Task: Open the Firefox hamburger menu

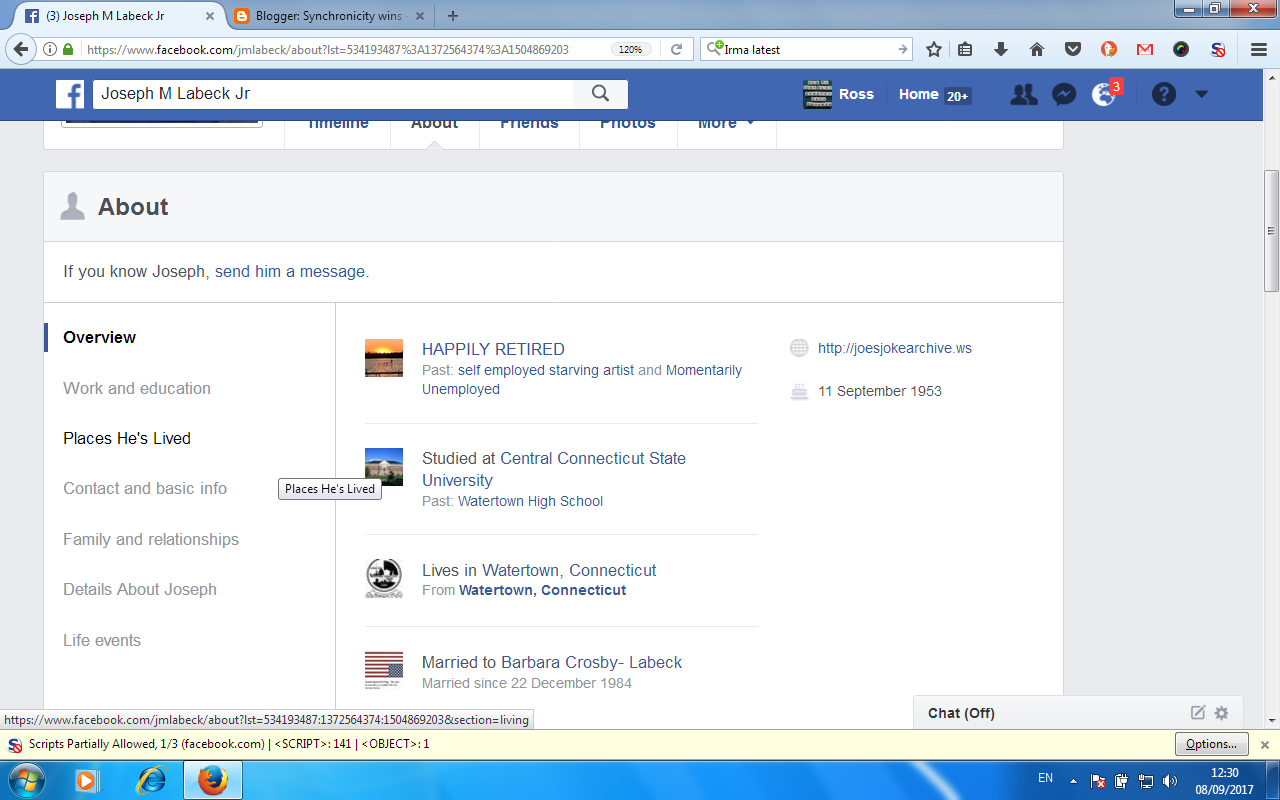Action: tap(1259, 49)
